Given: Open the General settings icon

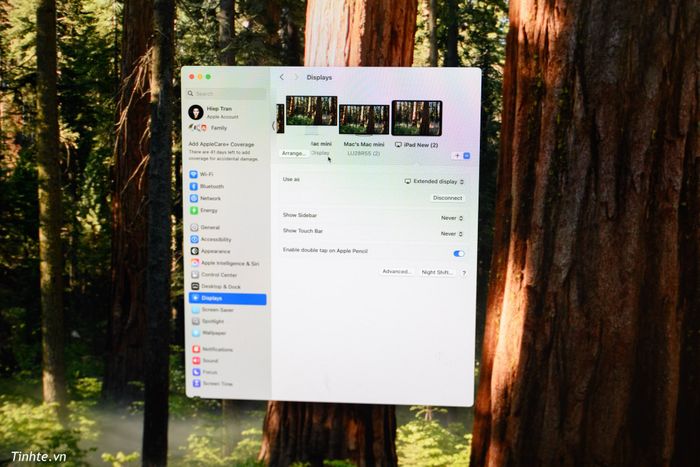Looking at the screenshot, I should click(x=194, y=227).
